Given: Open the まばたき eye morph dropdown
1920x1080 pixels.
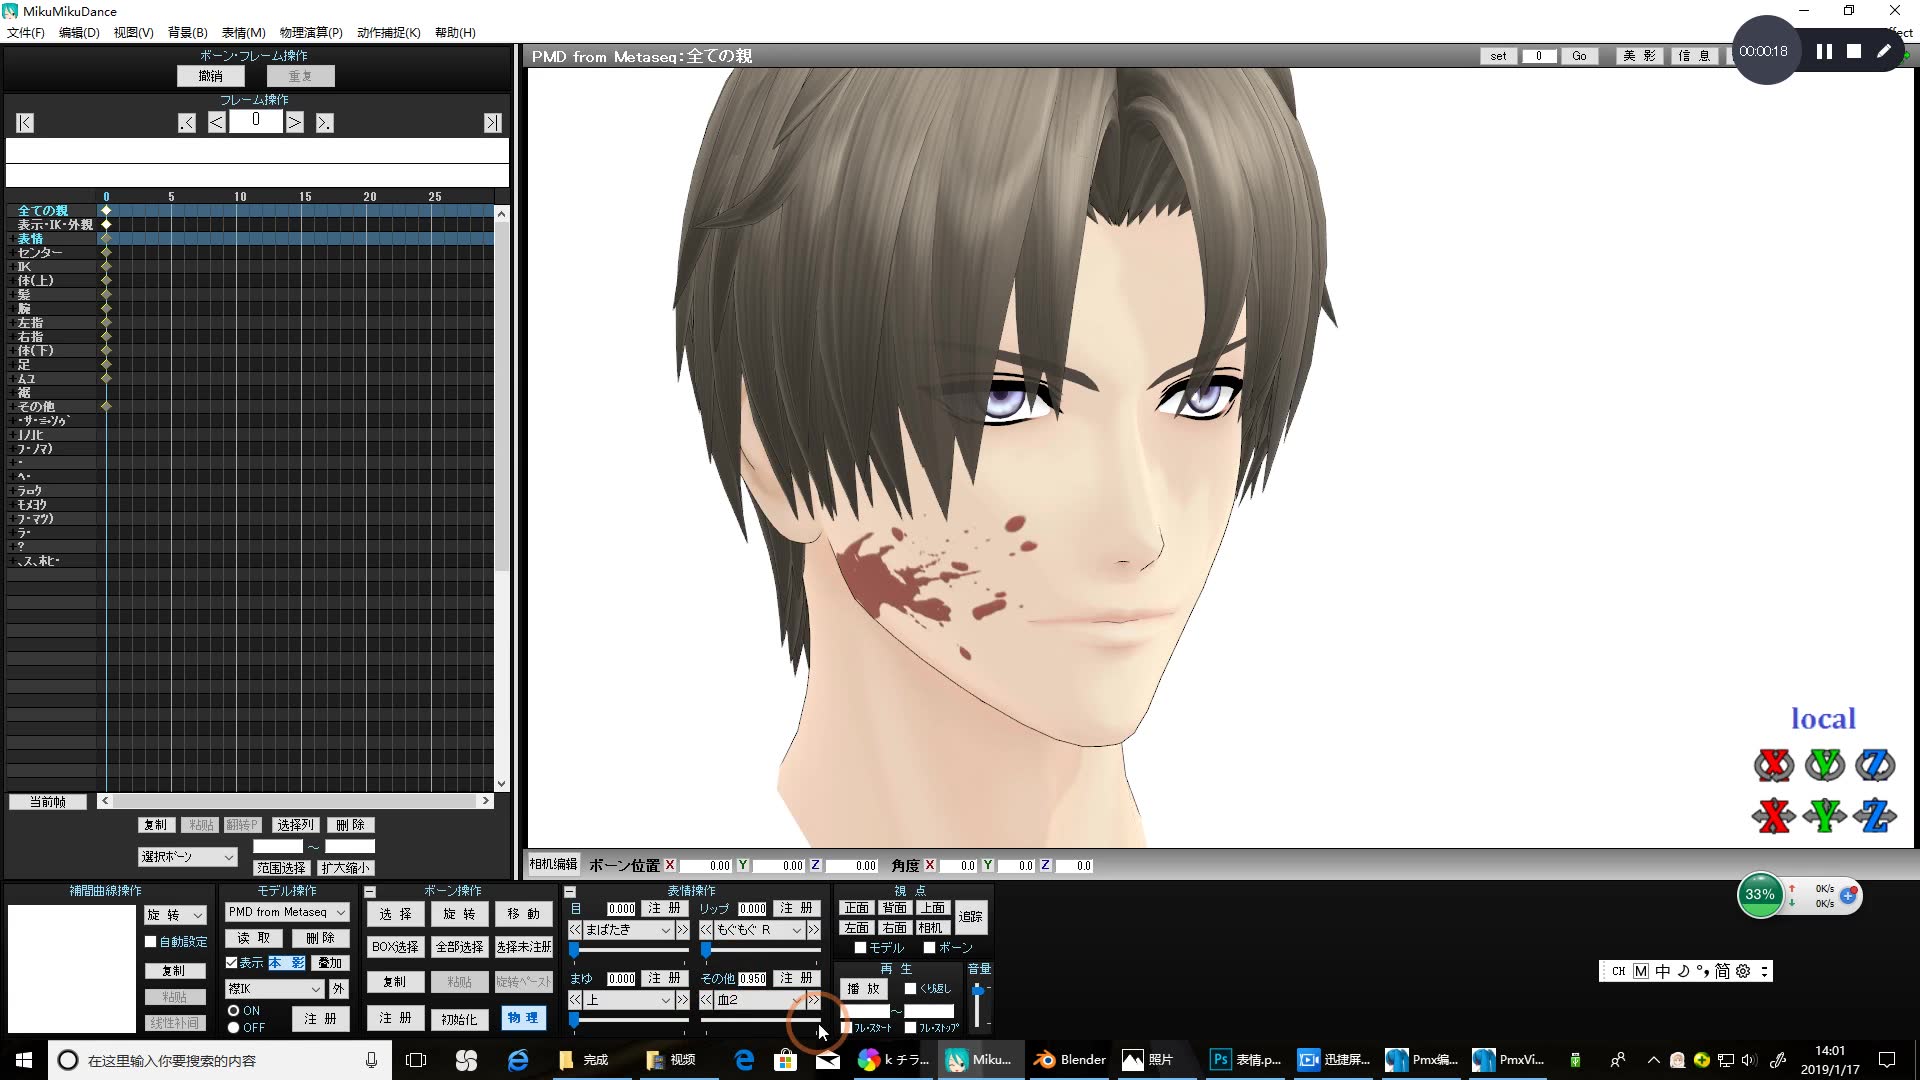Looking at the screenshot, I should coord(629,930).
